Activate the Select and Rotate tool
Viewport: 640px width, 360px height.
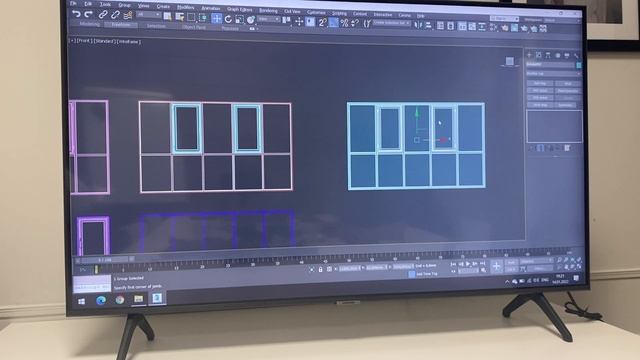pyautogui.click(x=228, y=18)
